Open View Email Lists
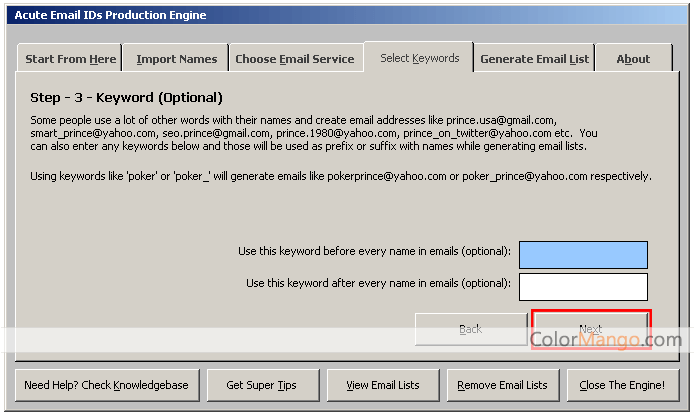This screenshot has width=694, height=418. (x=383, y=385)
